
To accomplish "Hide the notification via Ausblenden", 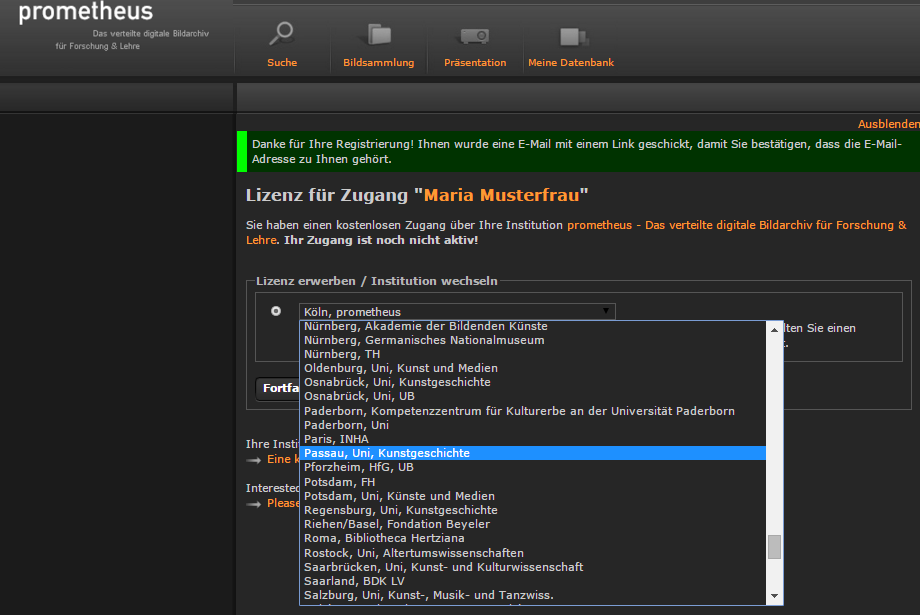I will tap(888, 124).
